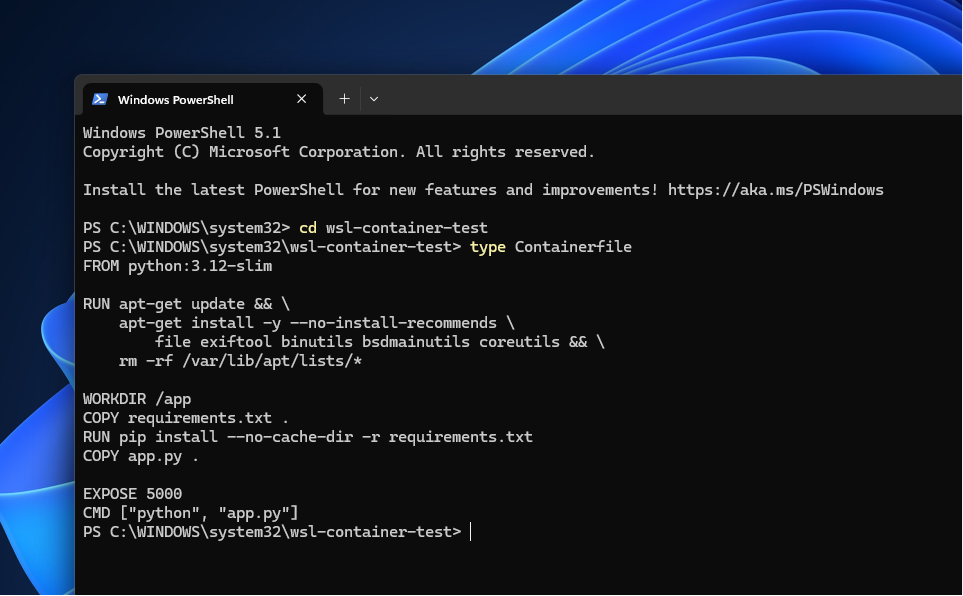Click the "Windows PowerShell 5.1" header text

pos(182,133)
